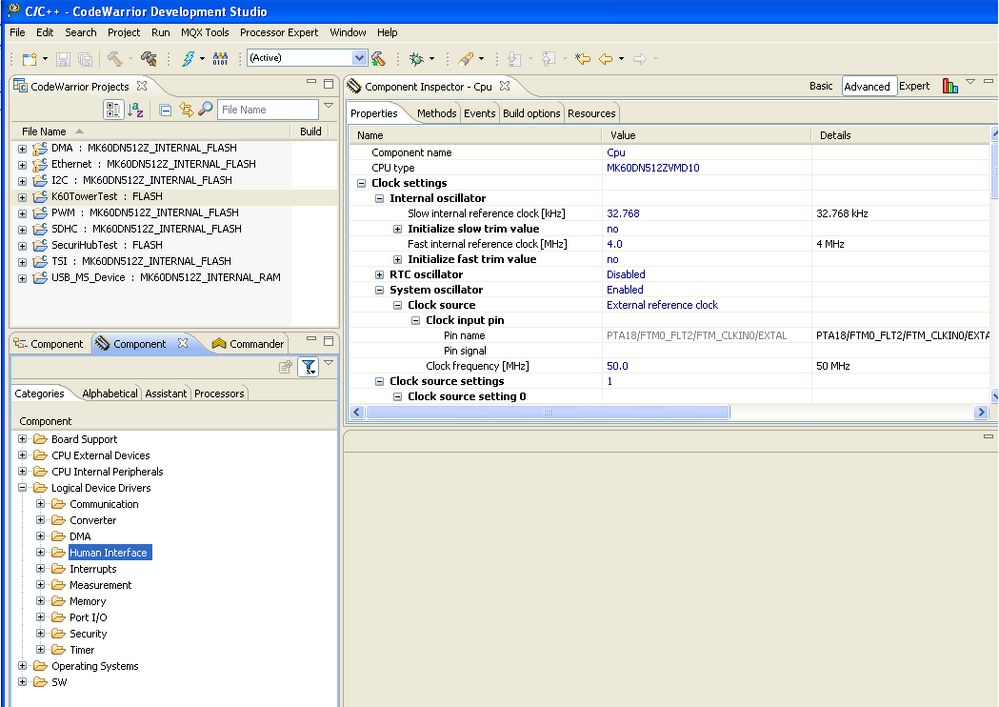This screenshot has height=707, width=999.
Task: Open the Alphabetical components tab
Action: [110, 394]
